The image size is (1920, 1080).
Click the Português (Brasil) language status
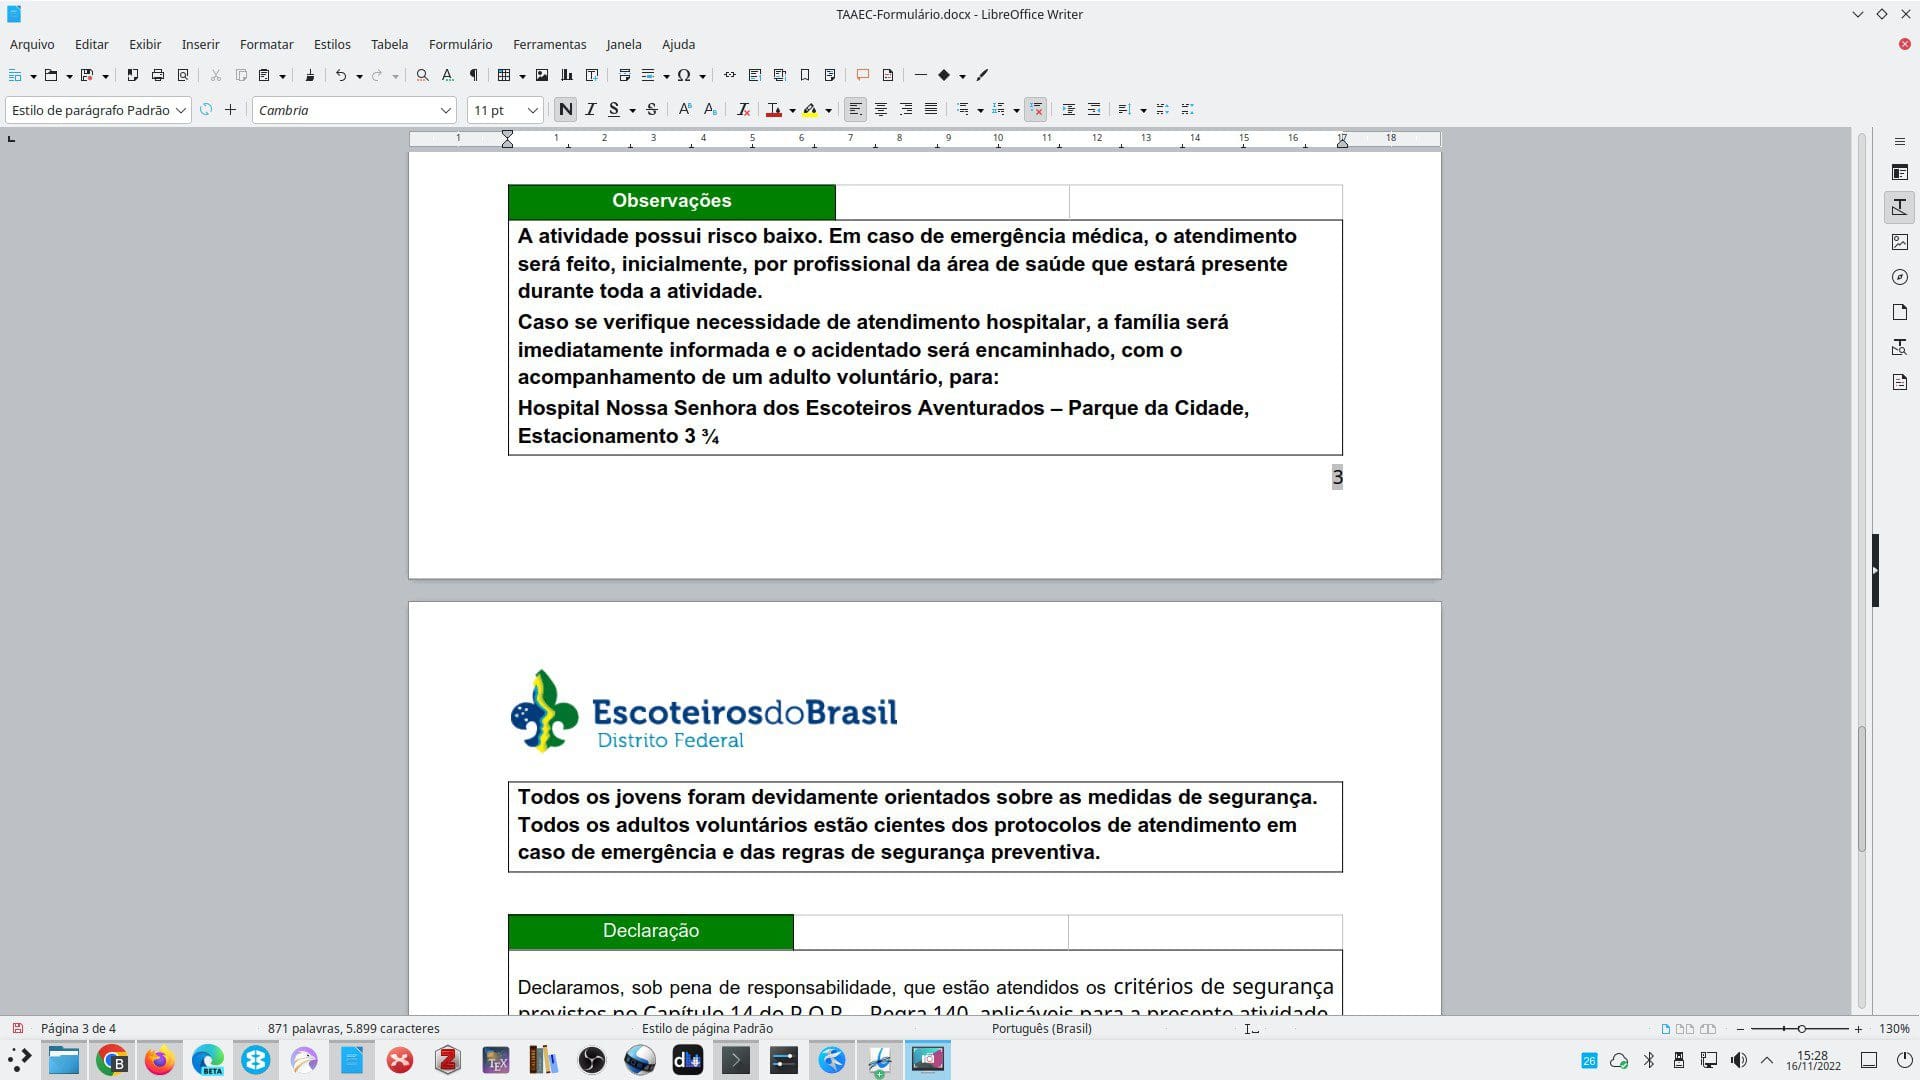coord(1041,1028)
